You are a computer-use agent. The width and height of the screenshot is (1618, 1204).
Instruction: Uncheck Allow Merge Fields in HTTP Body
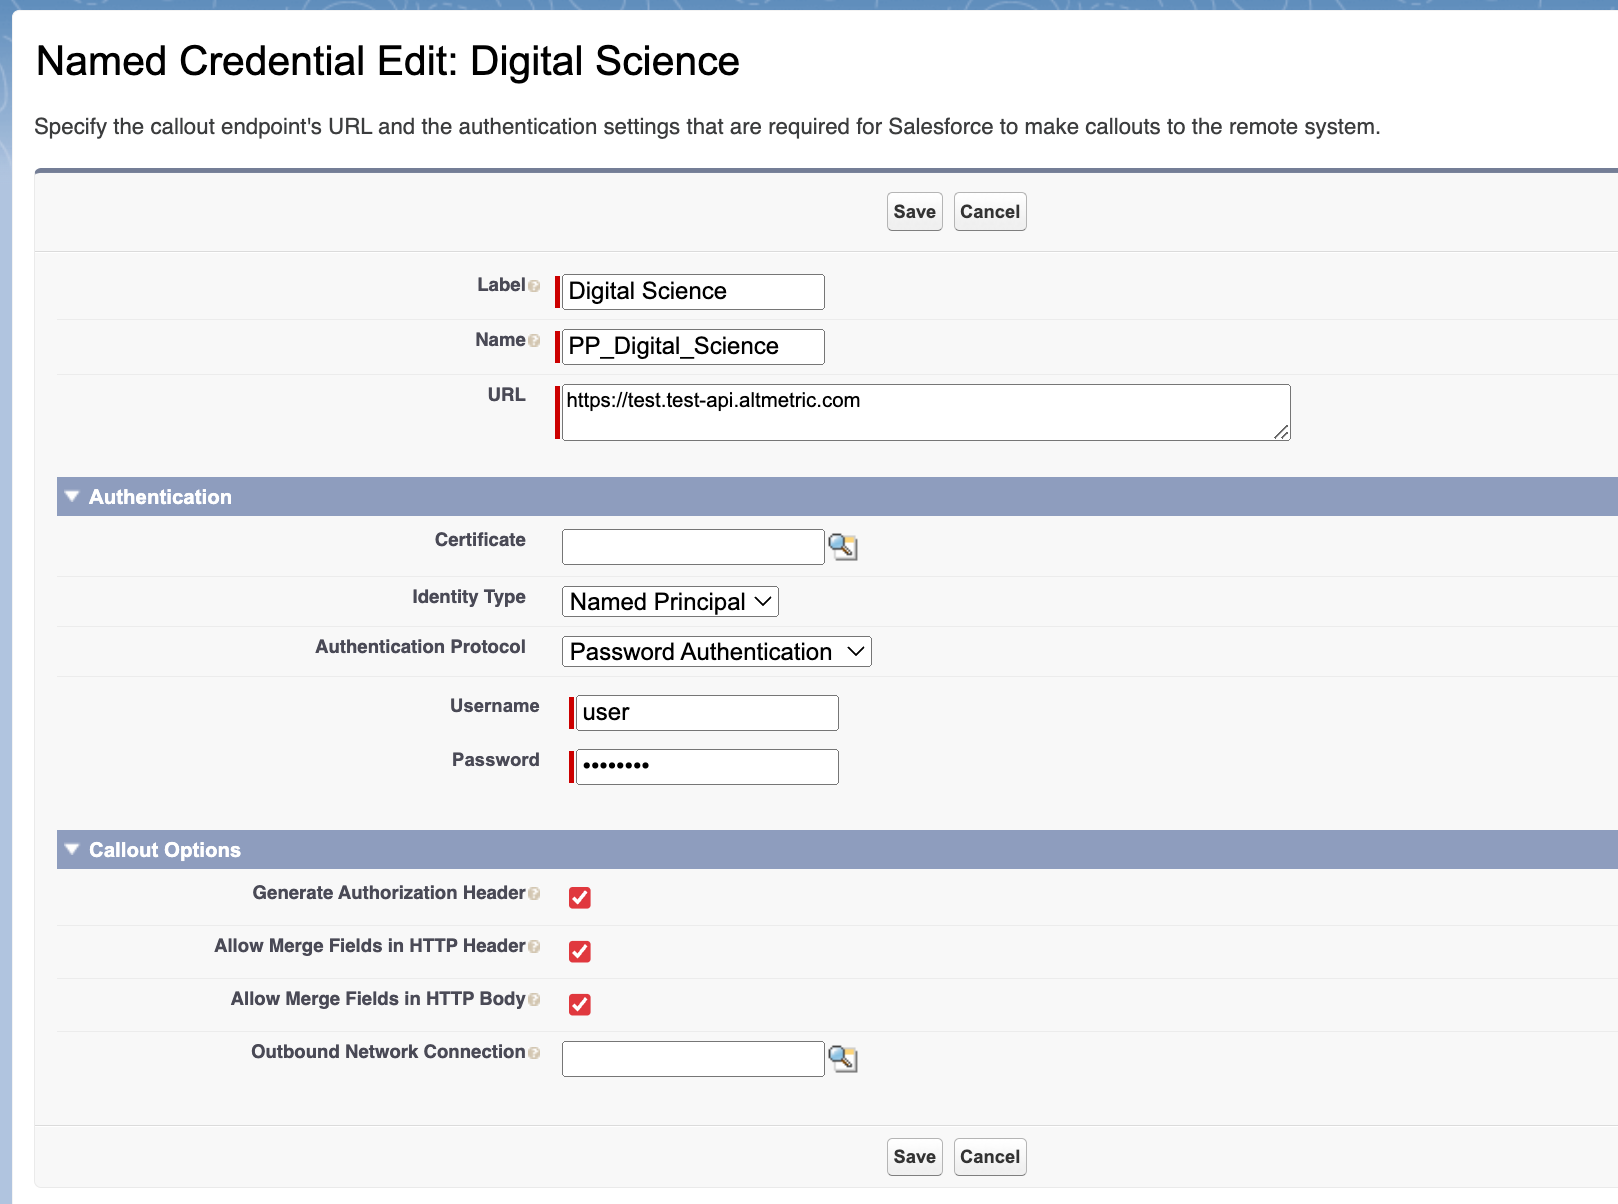point(580,1004)
